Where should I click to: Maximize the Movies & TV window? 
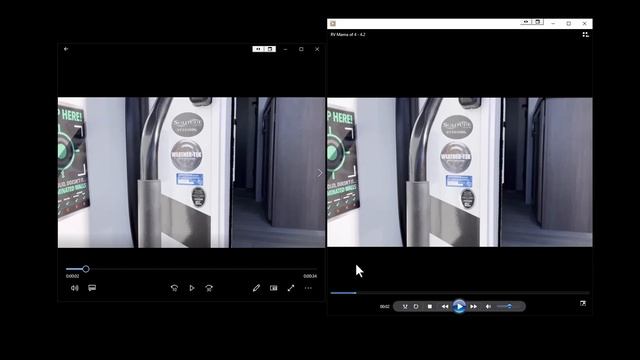click(301, 49)
